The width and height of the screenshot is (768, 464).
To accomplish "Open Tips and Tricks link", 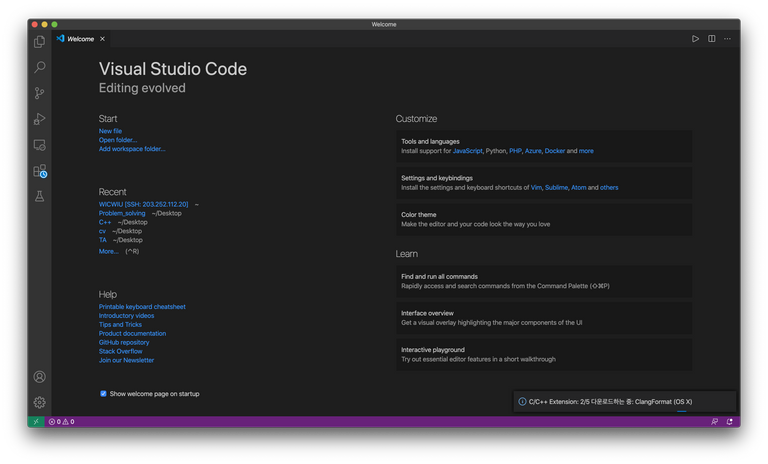I will 120,324.
